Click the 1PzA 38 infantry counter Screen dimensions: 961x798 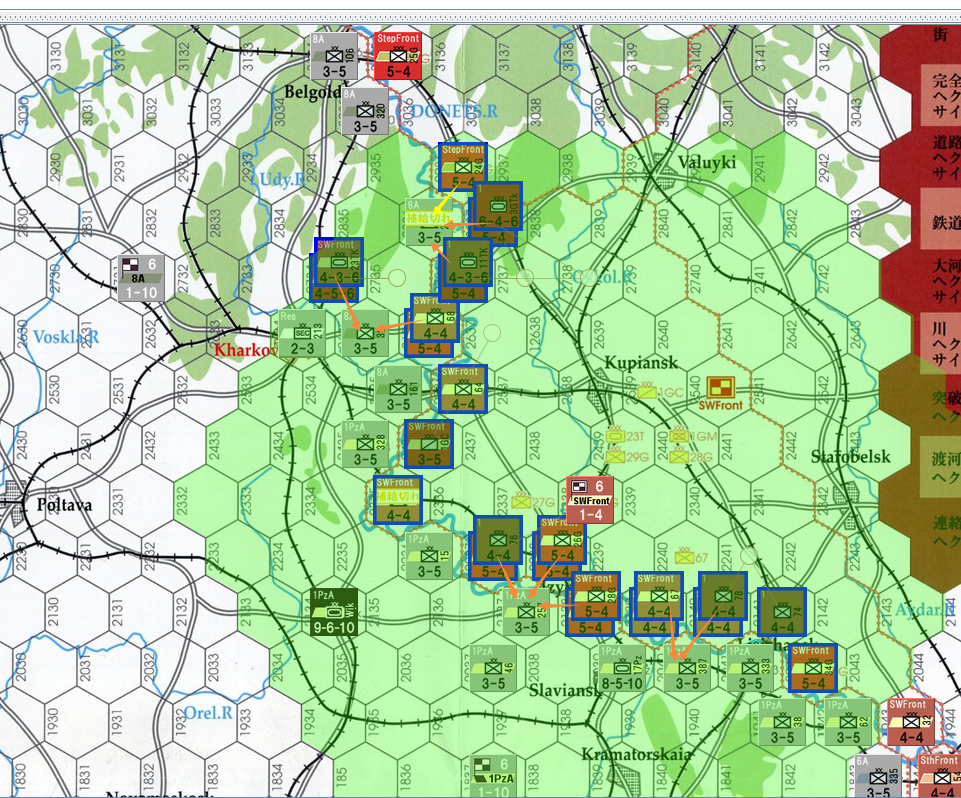click(x=783, y=723)
